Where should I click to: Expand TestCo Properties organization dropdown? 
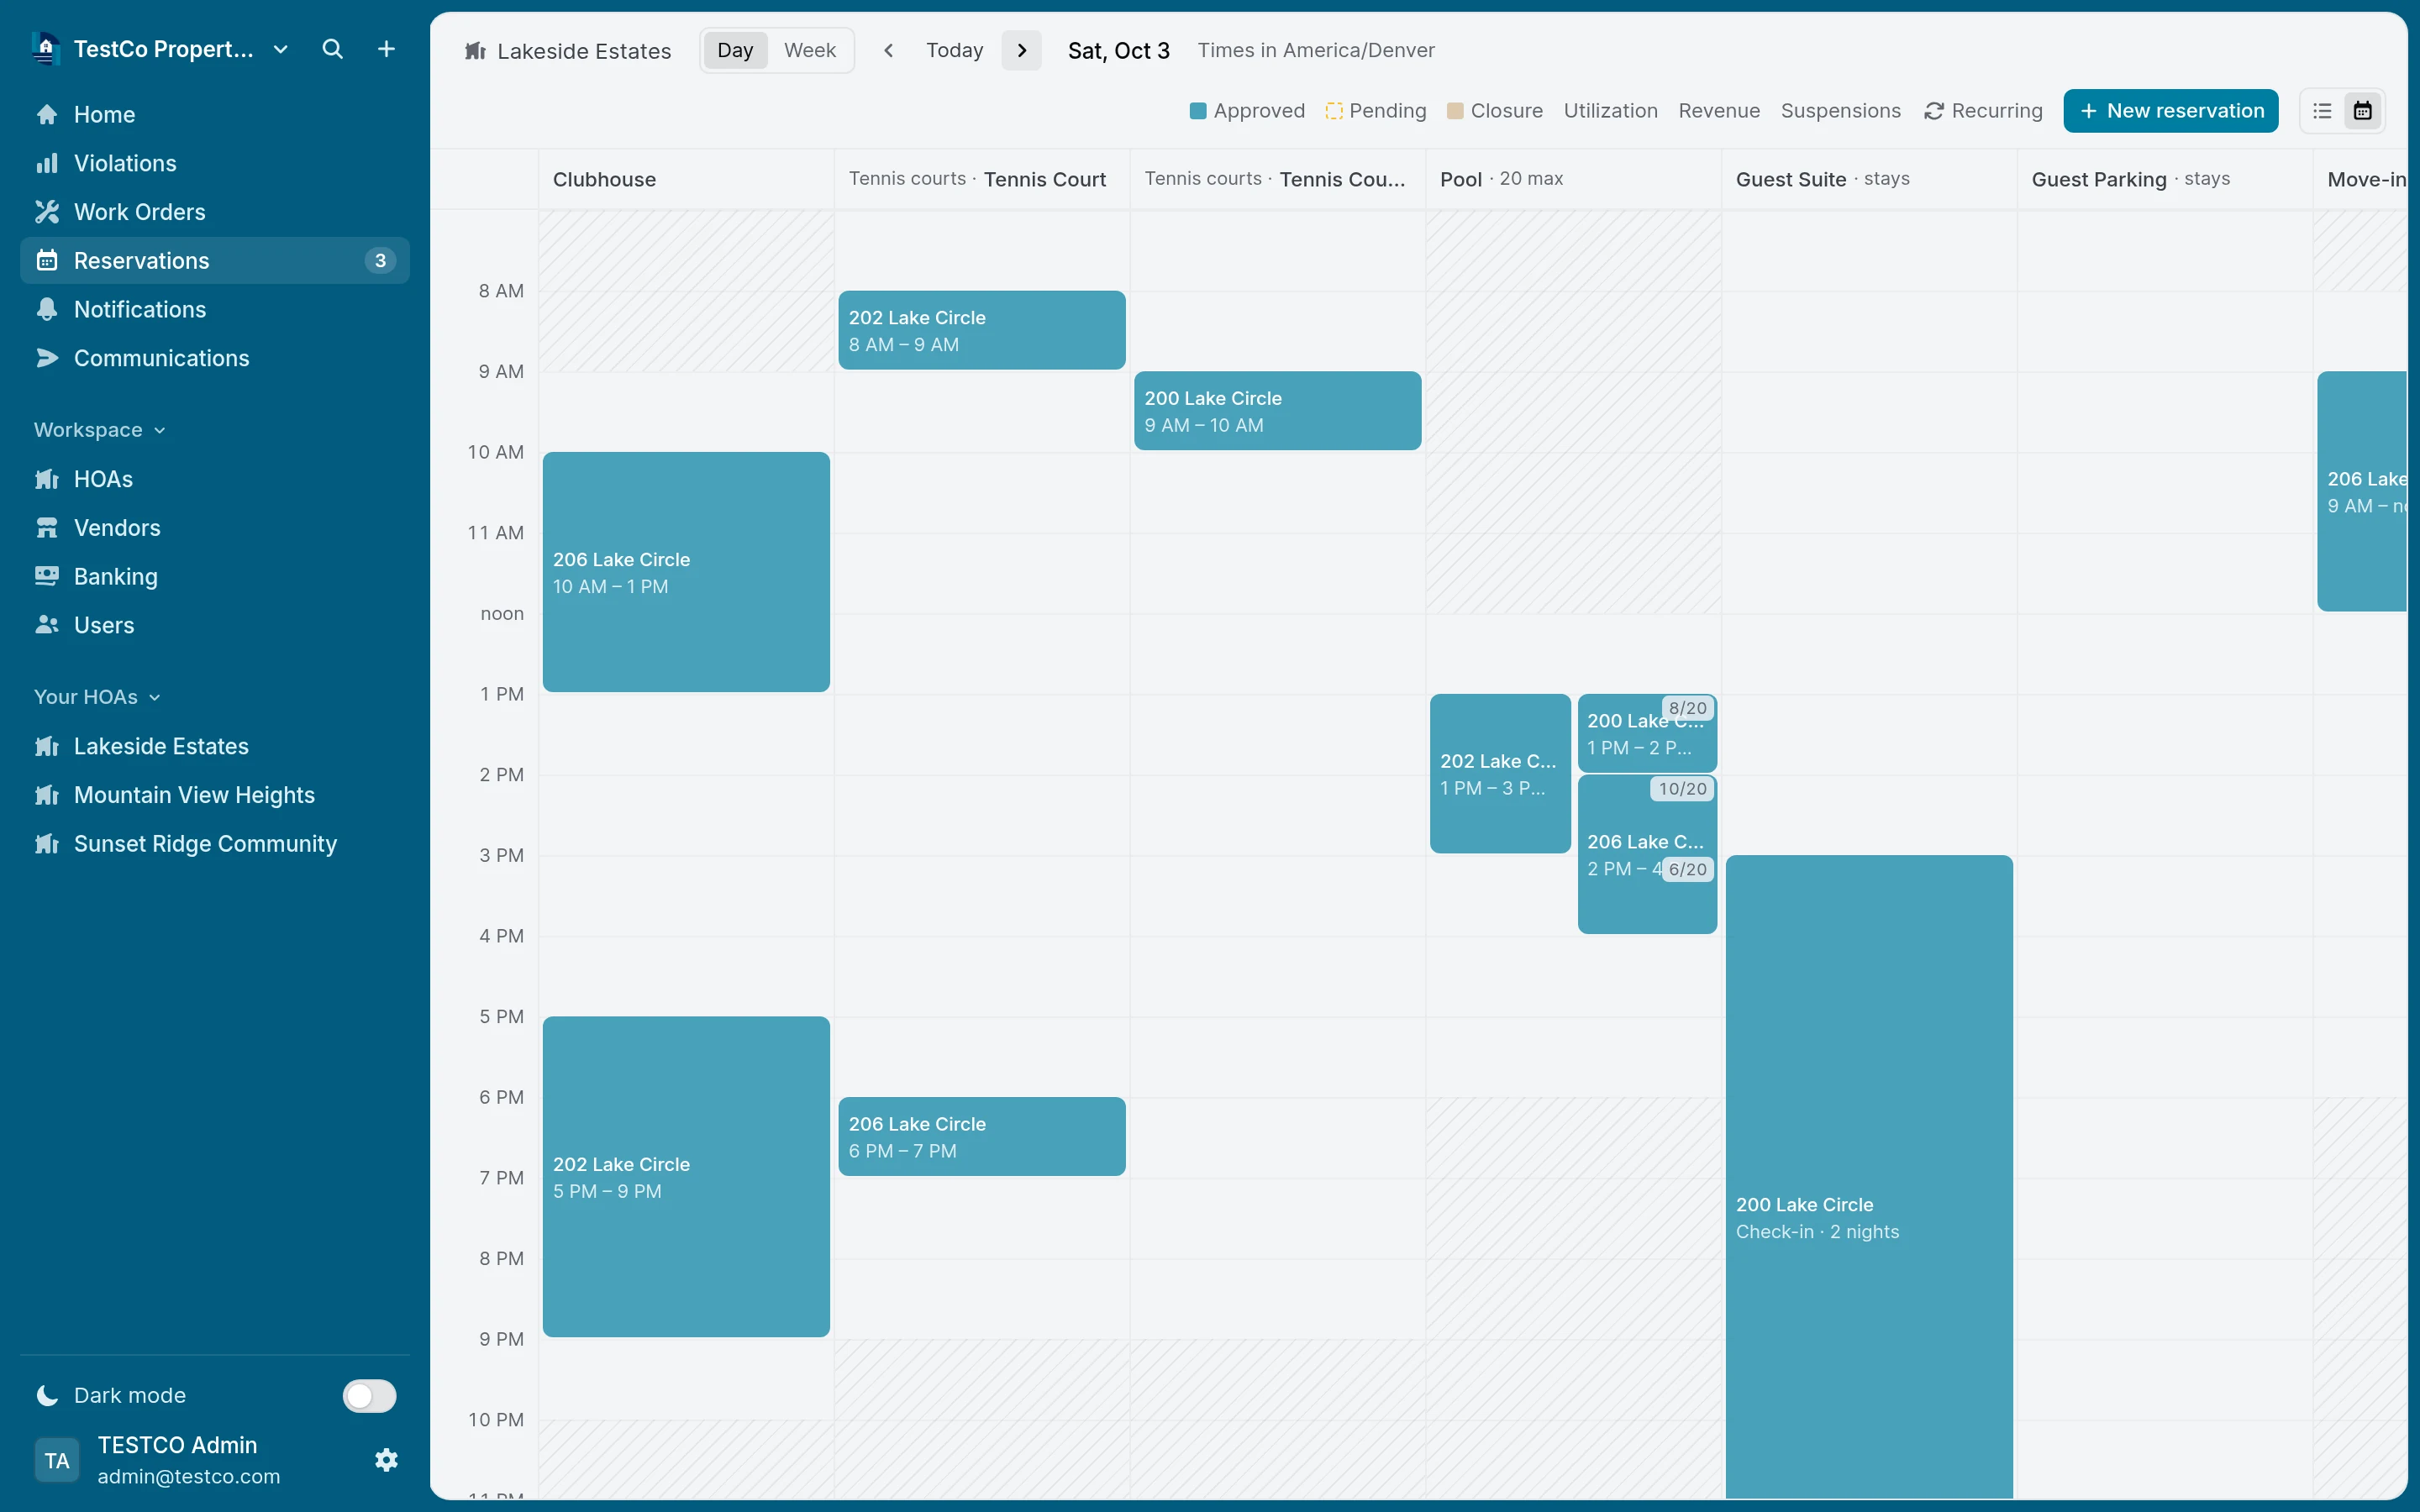(160, 49)
